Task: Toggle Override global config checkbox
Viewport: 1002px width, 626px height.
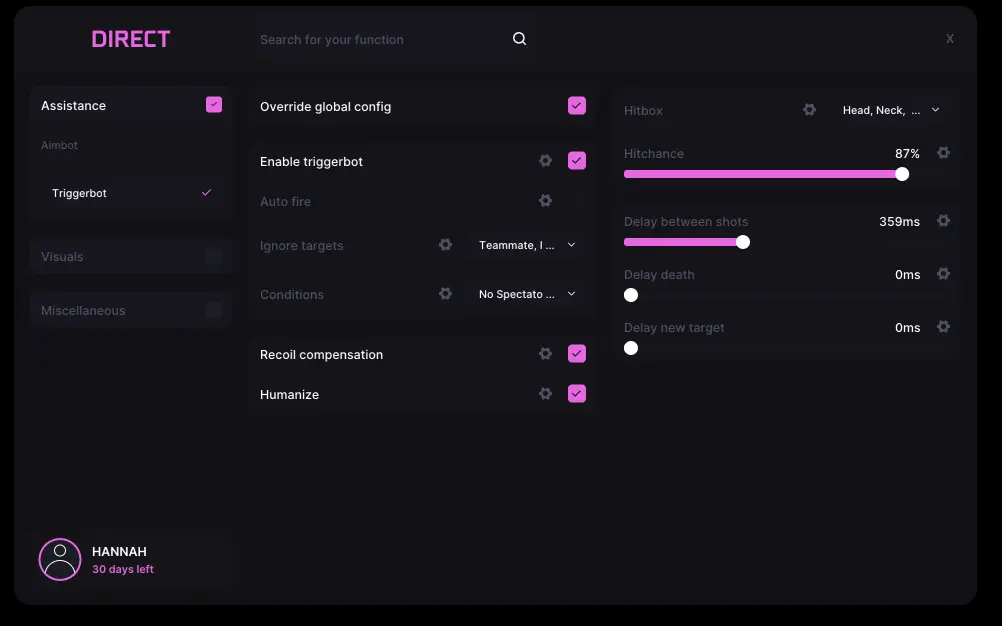Action: point(577,106)
